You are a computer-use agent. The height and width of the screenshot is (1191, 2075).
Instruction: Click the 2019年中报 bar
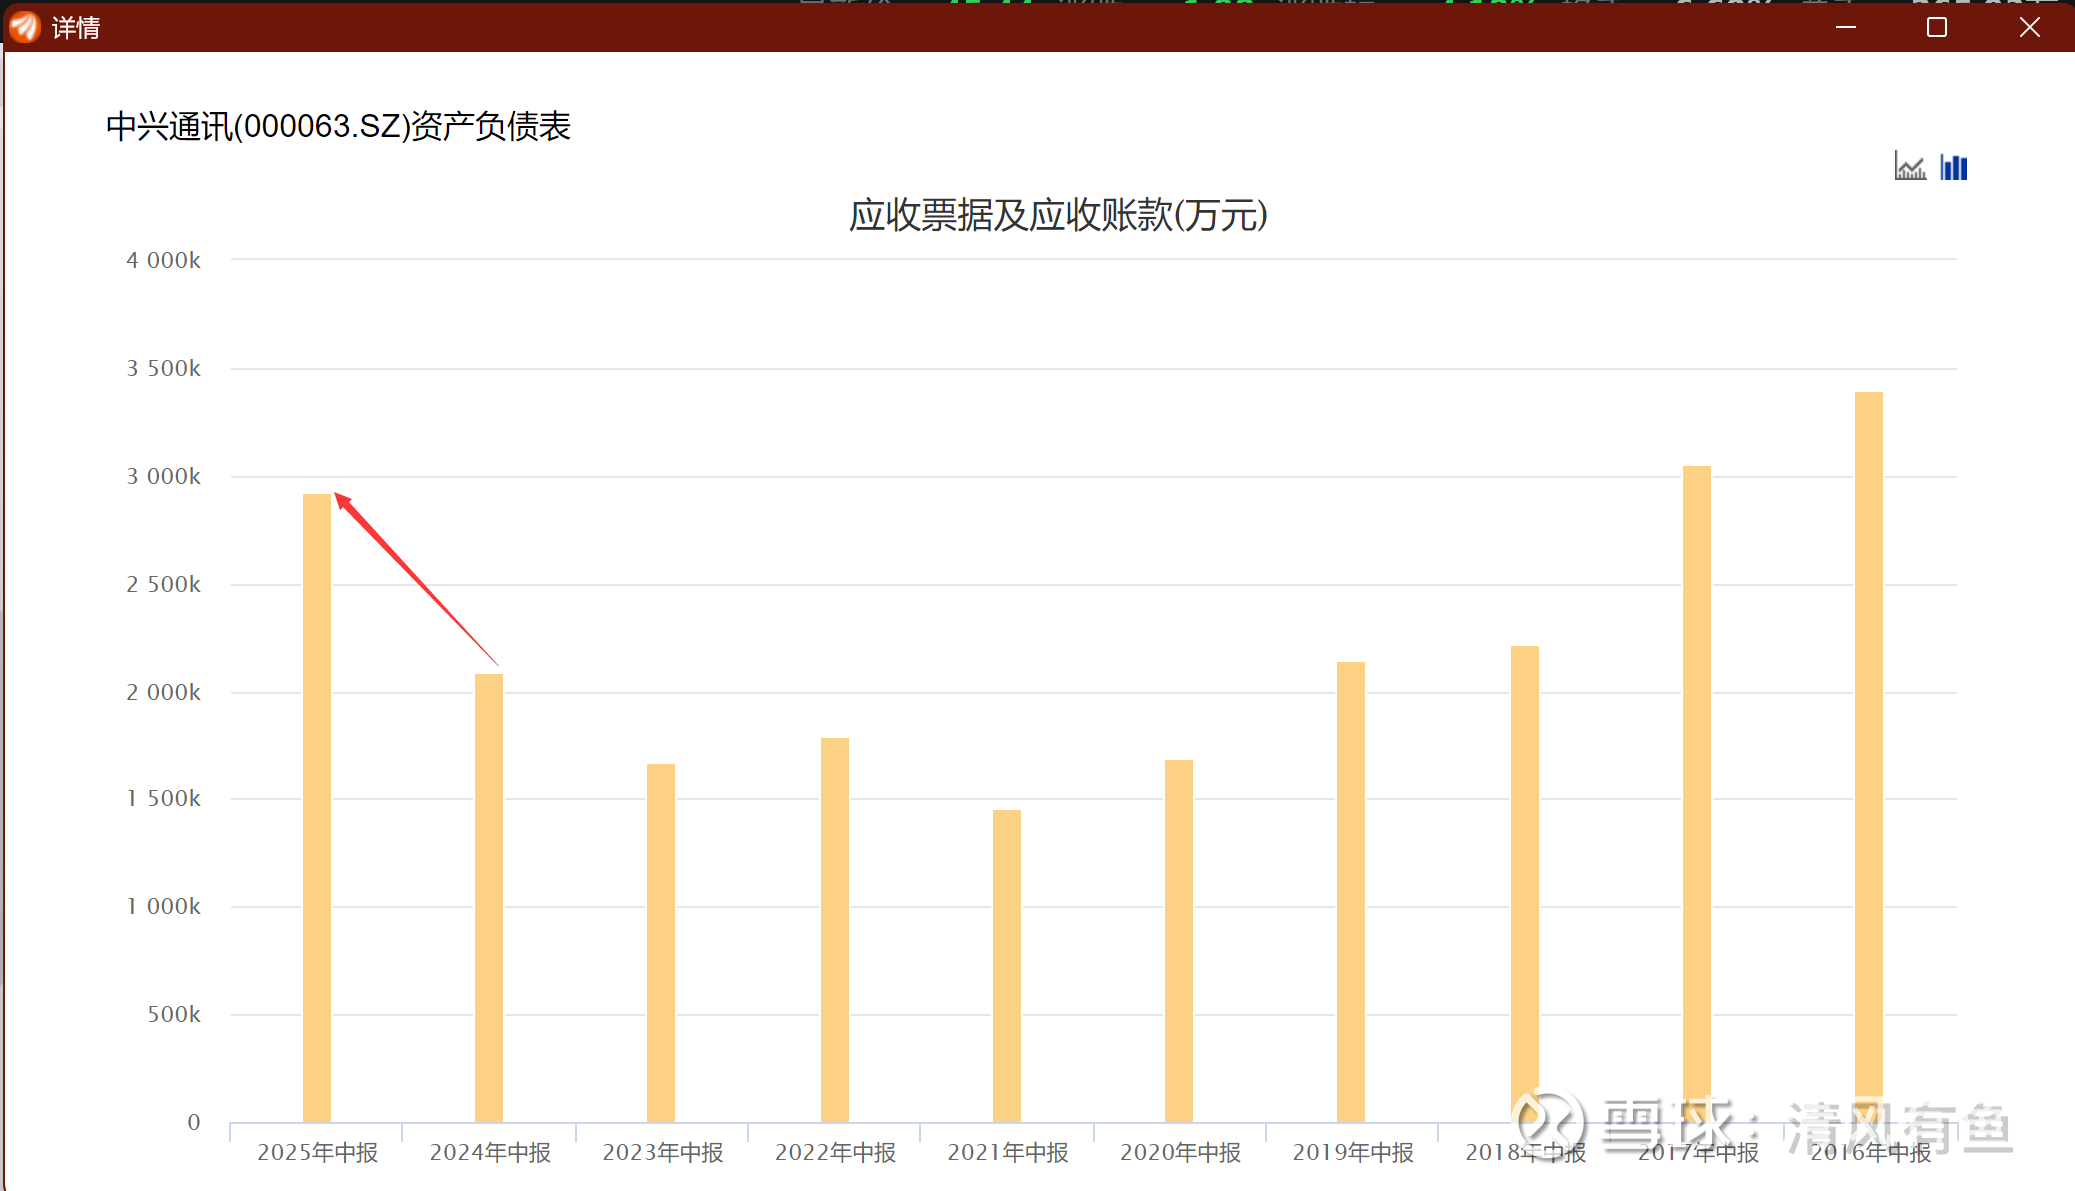pyautogui.click(x=1351, y=891)
